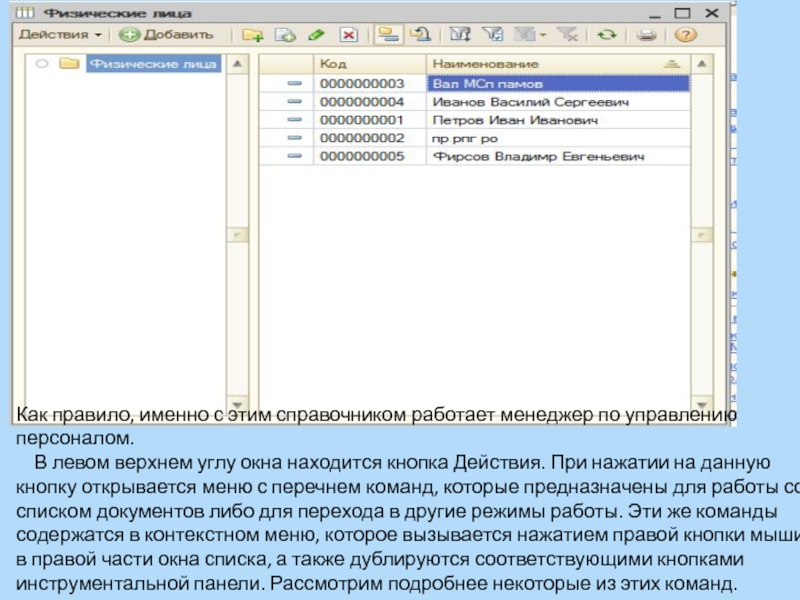Viewport: 800px width, 600px height.
Task: Click the edit pencil icon
Action: click(x=316, y=34)
